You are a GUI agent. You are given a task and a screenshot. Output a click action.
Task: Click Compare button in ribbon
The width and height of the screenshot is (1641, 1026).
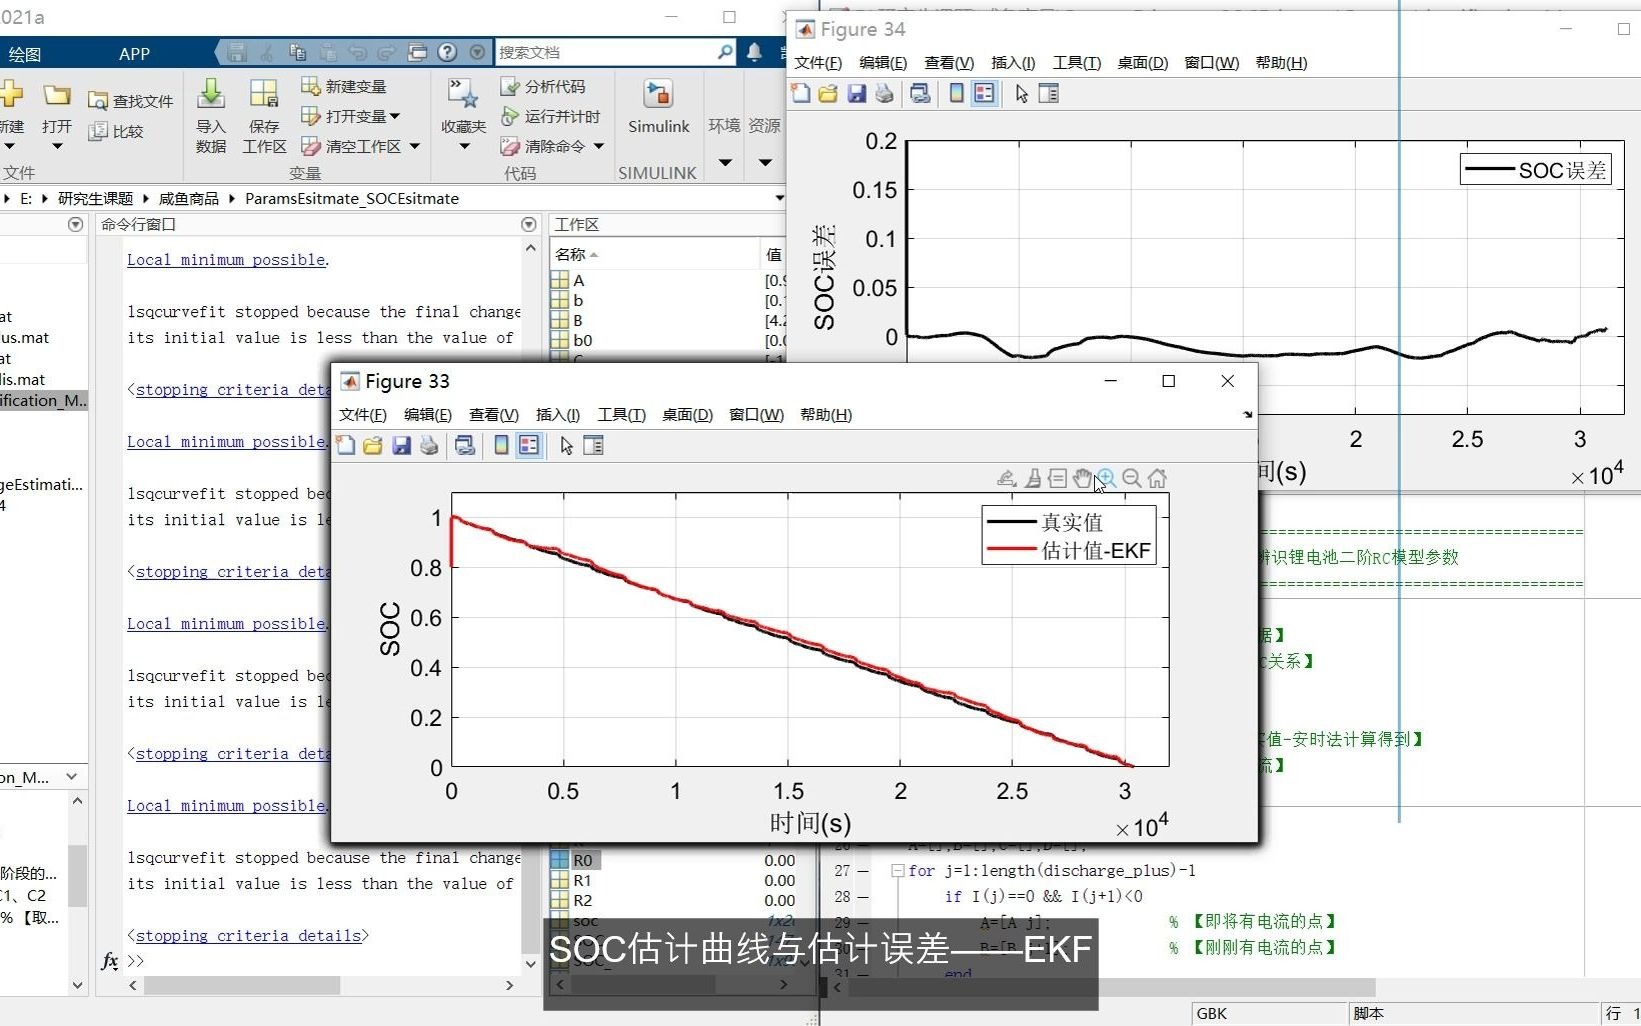pos(116,131)
